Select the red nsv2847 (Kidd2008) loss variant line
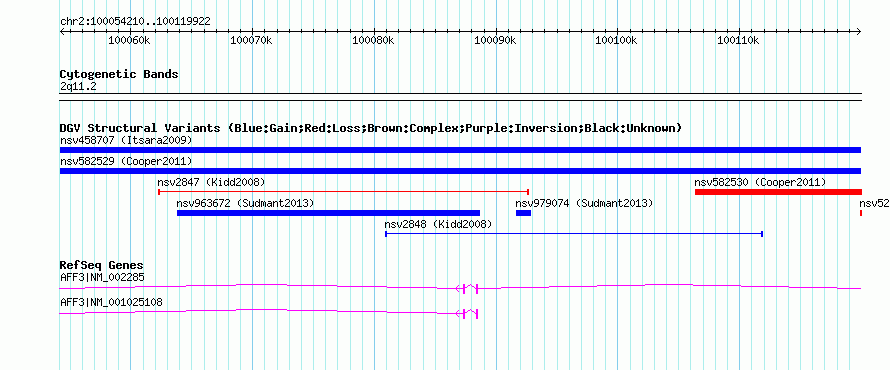This screenshot has width=890, height=370. click(x=343, y=192)
